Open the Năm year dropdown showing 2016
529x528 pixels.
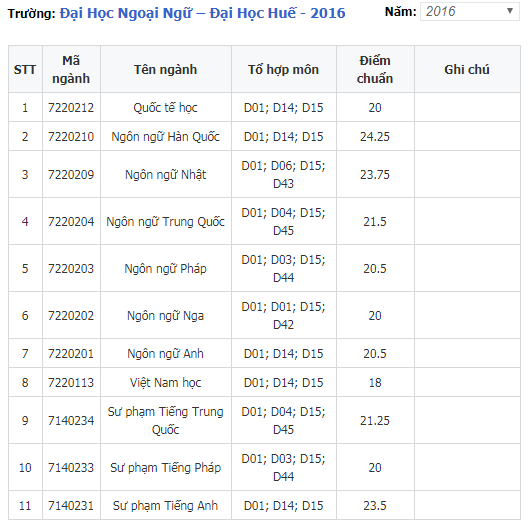click(x=469, y=11)
